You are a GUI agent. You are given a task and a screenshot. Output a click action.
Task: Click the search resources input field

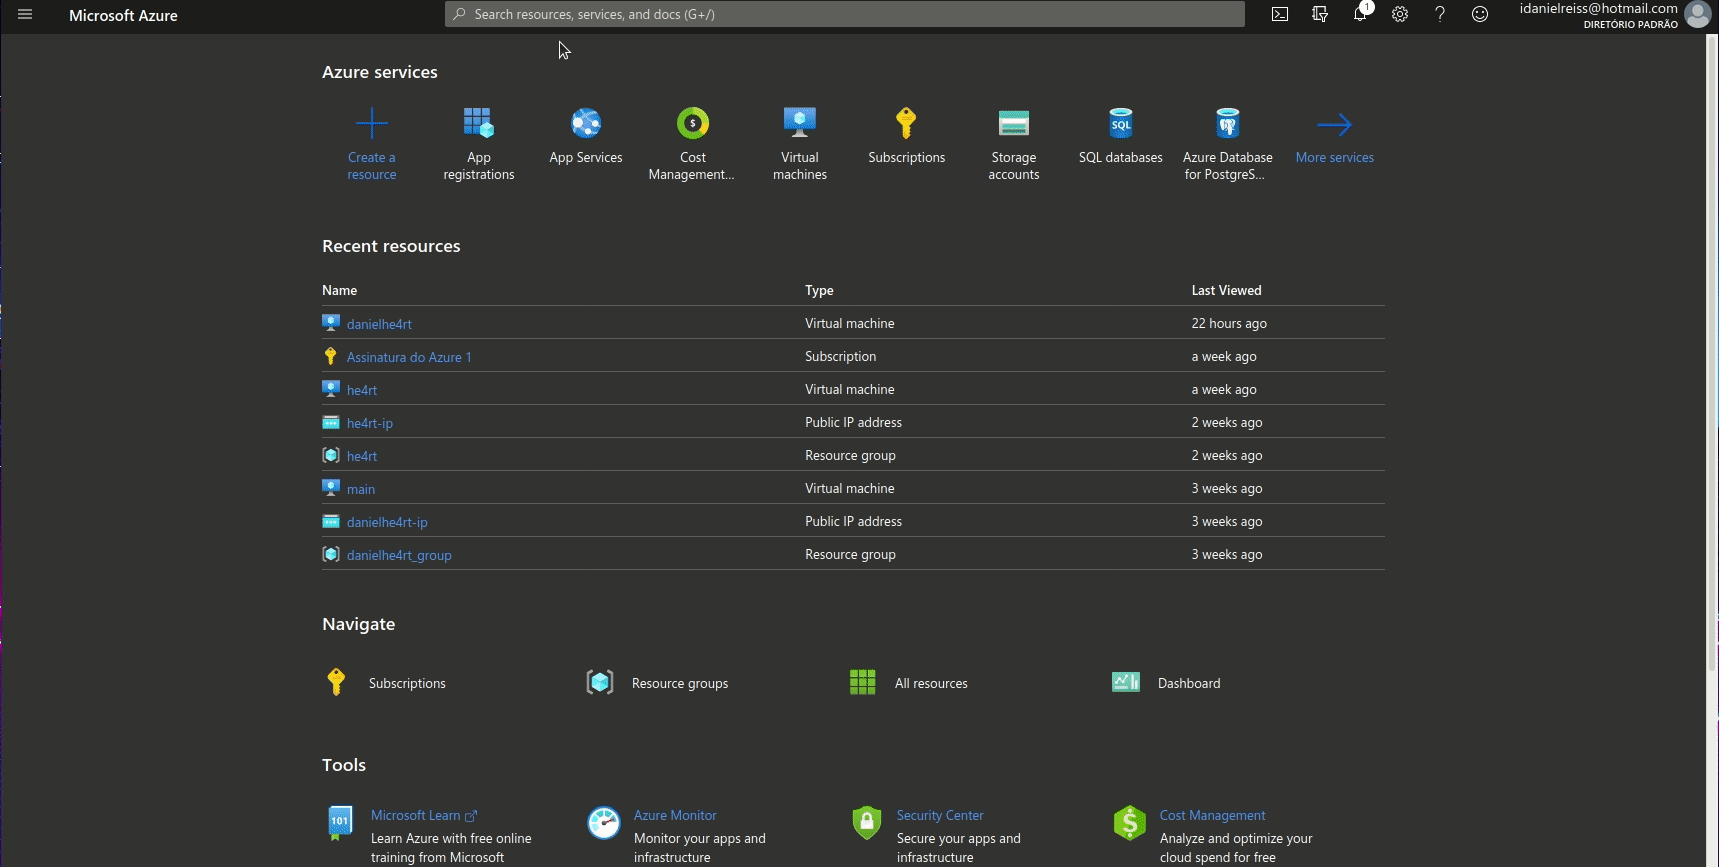(x=845, y=14)
